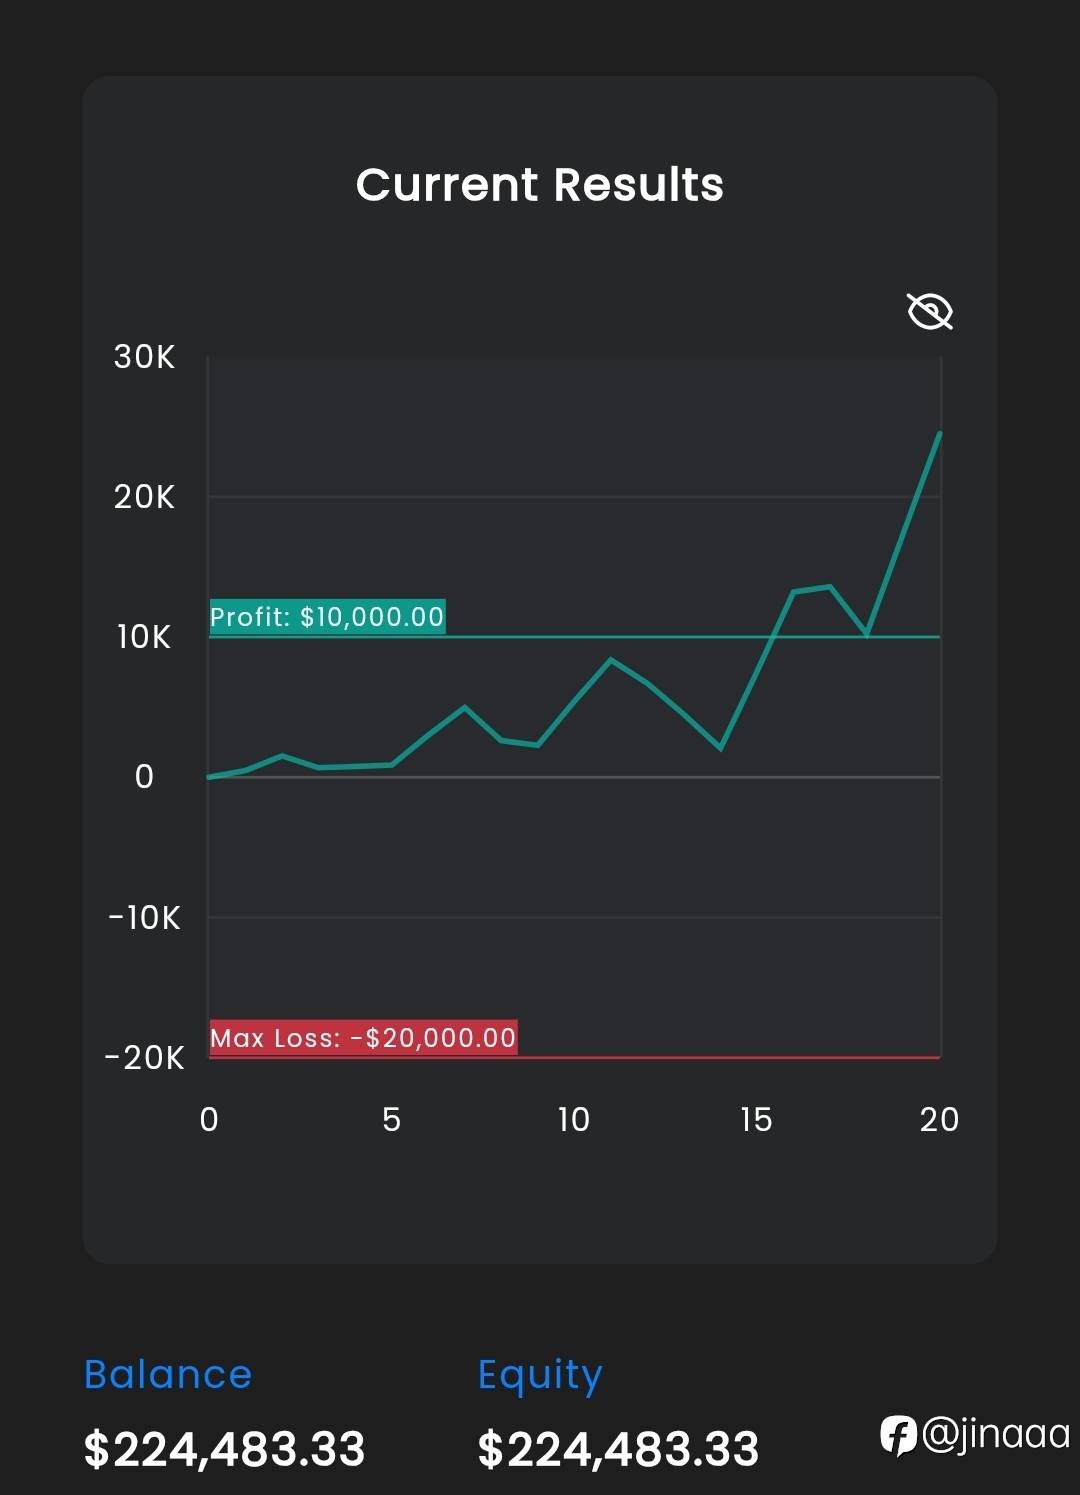Click the Profit: $10,000.00 label
The height and width of the screenshot is (1495, 1080).
click(327, 616)
